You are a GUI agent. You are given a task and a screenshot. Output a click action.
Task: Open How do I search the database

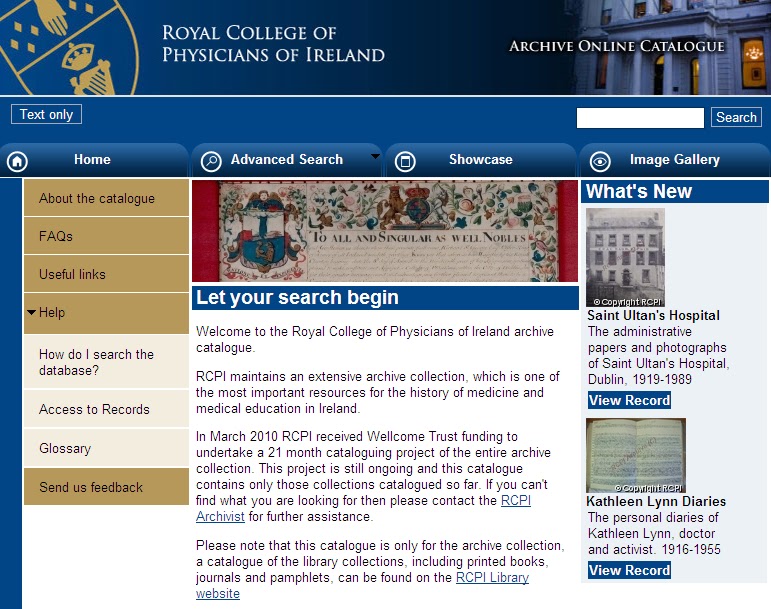click(106, 362)
